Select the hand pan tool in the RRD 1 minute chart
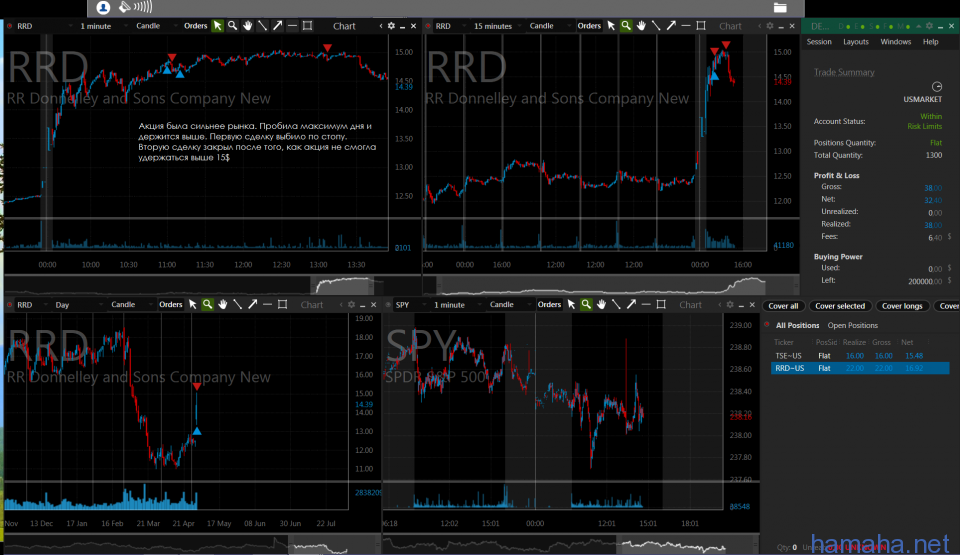The width and height of the screenshot is (960, 555). click(247, 26)
